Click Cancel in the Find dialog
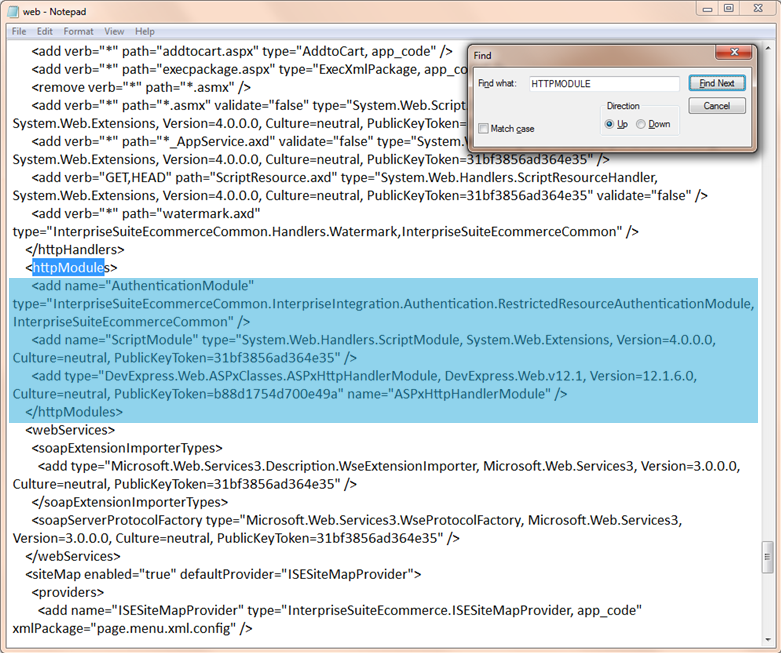This screenshot has width=781, height=653. [x=716, y=106]
